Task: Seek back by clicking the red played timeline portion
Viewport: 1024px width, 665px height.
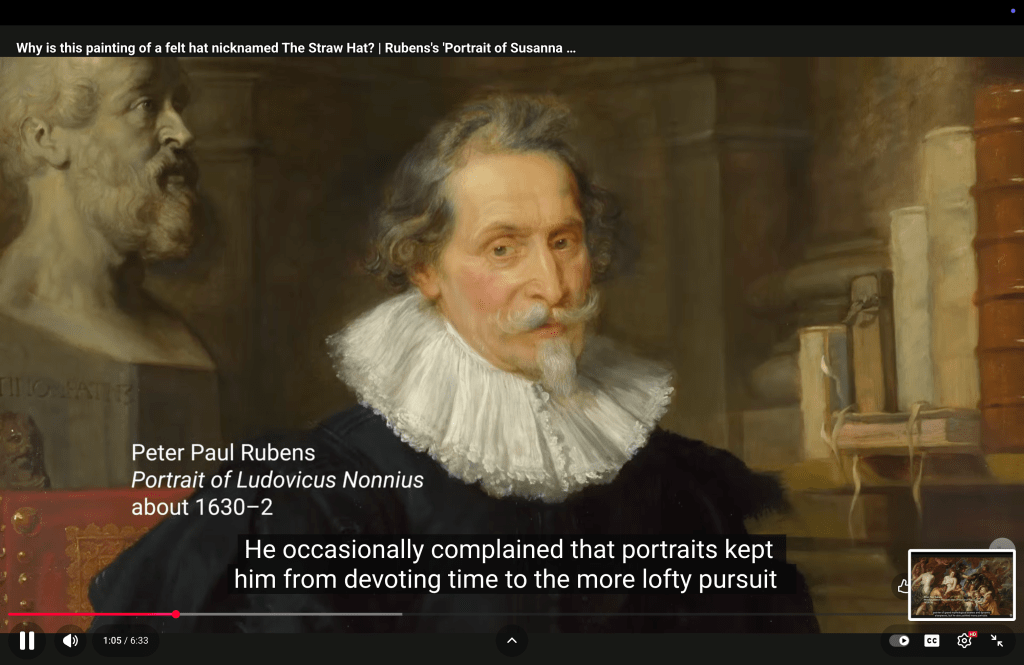Action: click(x=90, y=614)
